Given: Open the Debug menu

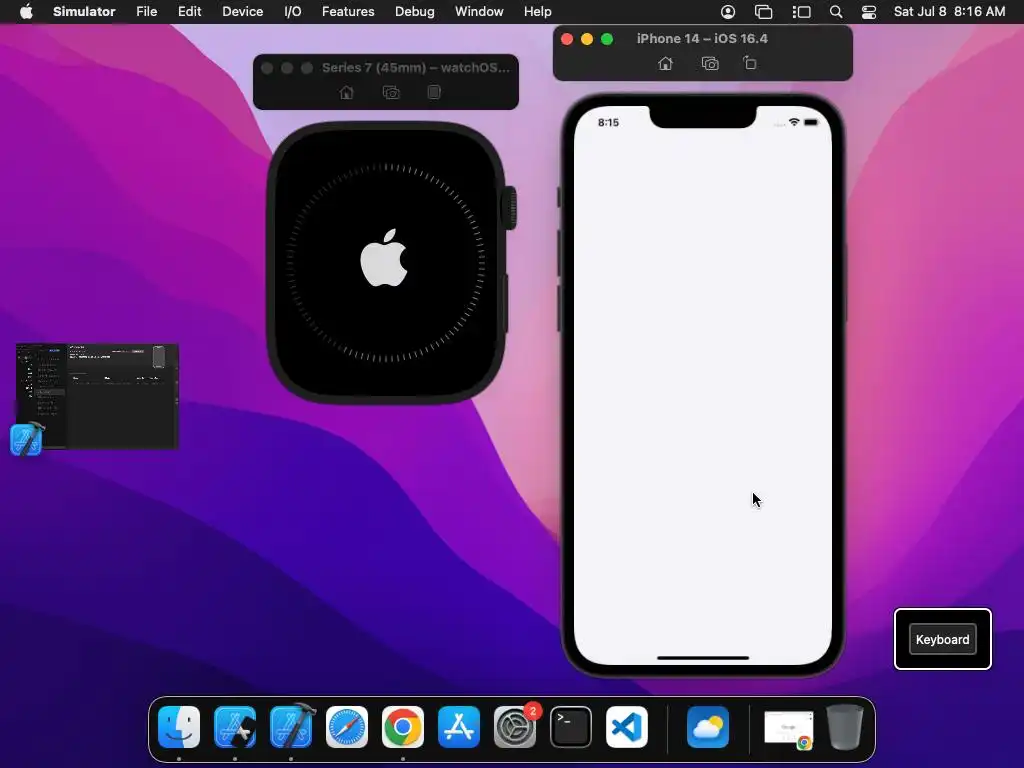Looking at the screenshot, I should [x=415, y=11].
